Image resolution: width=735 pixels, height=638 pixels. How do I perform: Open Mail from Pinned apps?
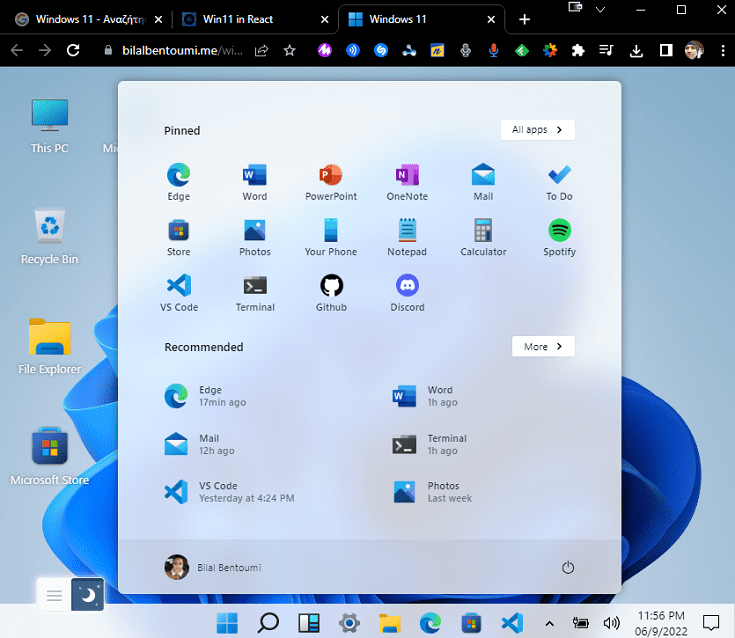[x=483, y=182]
